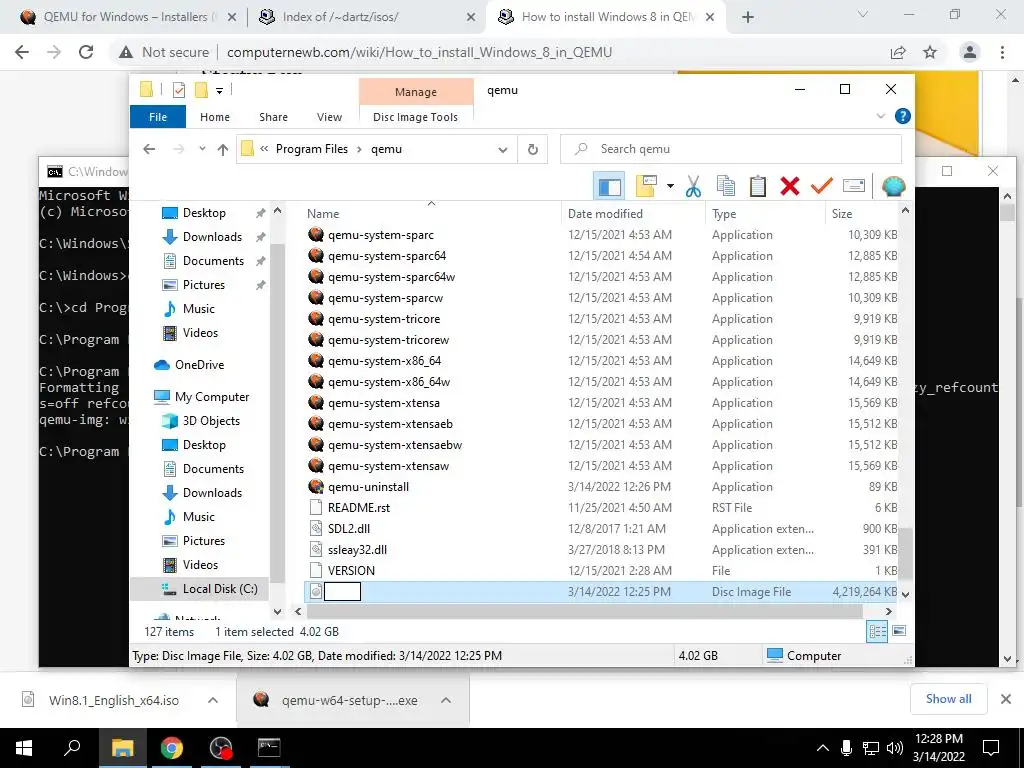Click navigation pane scroll up arrow
Screen dimensions: 1024x768
[x=278, y=211]
